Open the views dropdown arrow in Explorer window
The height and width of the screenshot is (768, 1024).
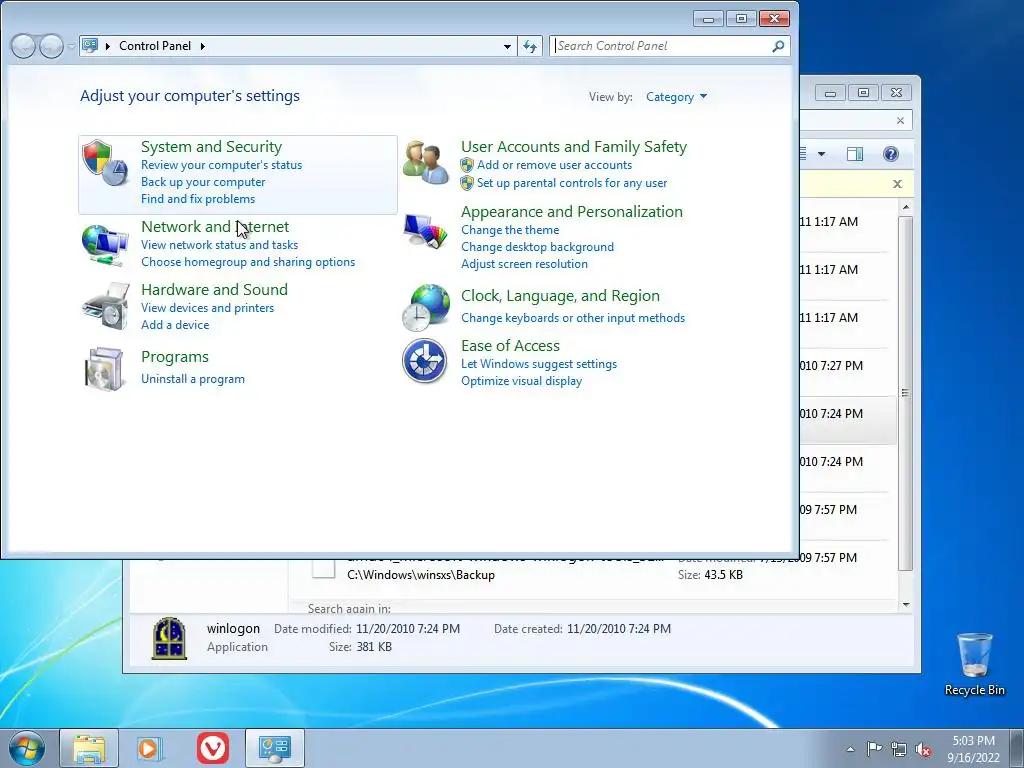(822, 154)
